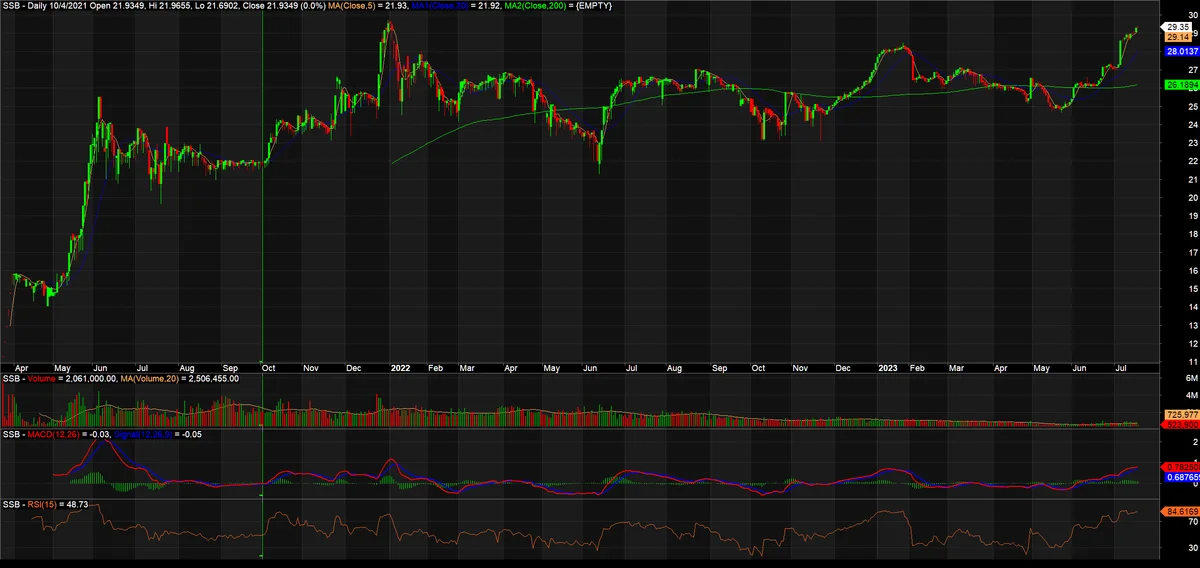Click the orange 84.6169 RSI value tag
This screenshot has width=1200, height=568.
(x=1181, y=512)
